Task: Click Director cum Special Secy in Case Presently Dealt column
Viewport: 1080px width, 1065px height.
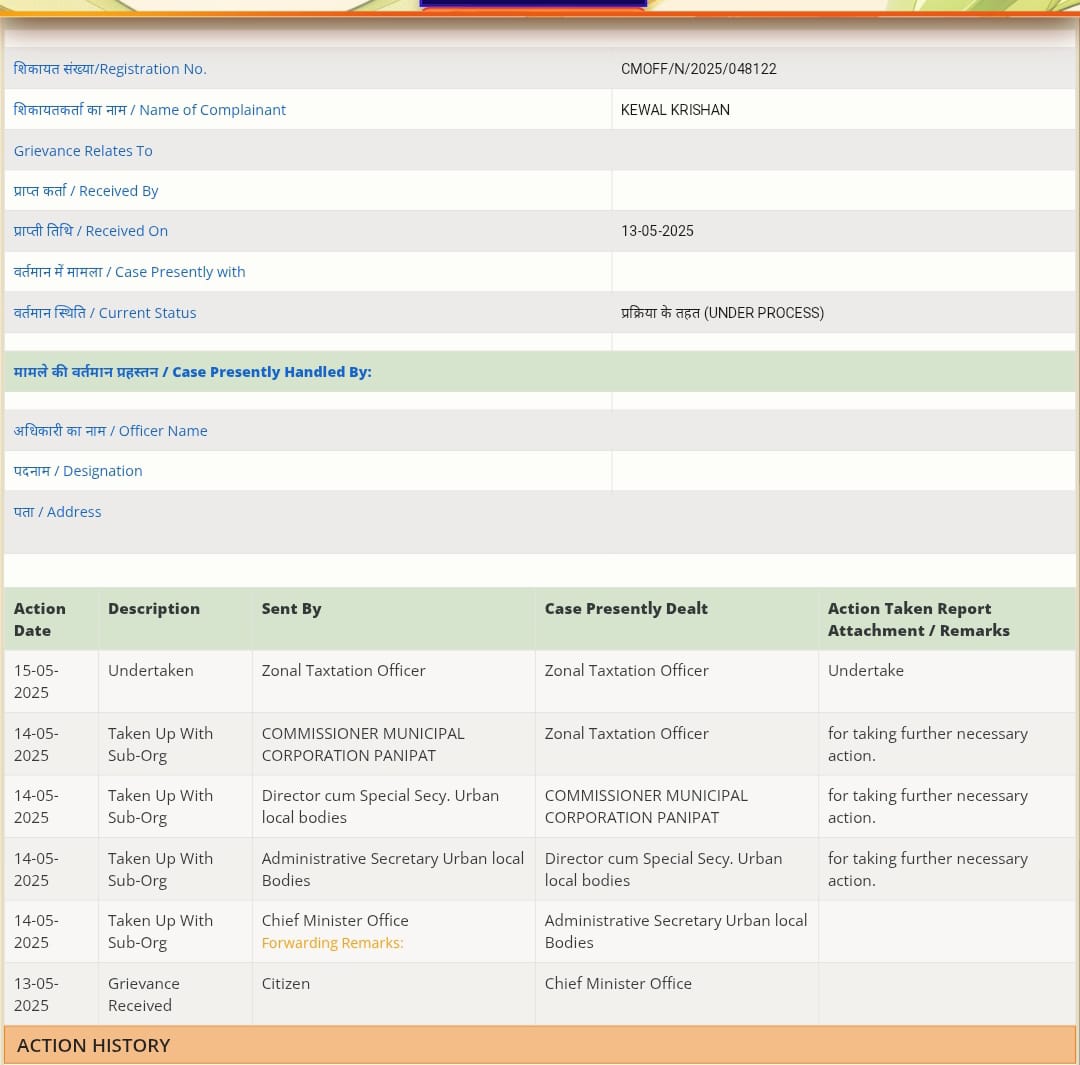Action: coord(663,869)
